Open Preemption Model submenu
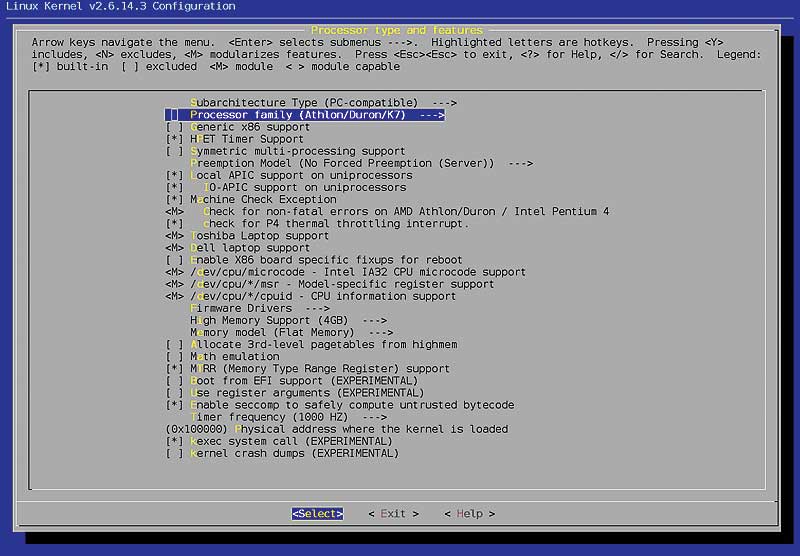The height and width of the screenshot is (556, 800). 362,163
